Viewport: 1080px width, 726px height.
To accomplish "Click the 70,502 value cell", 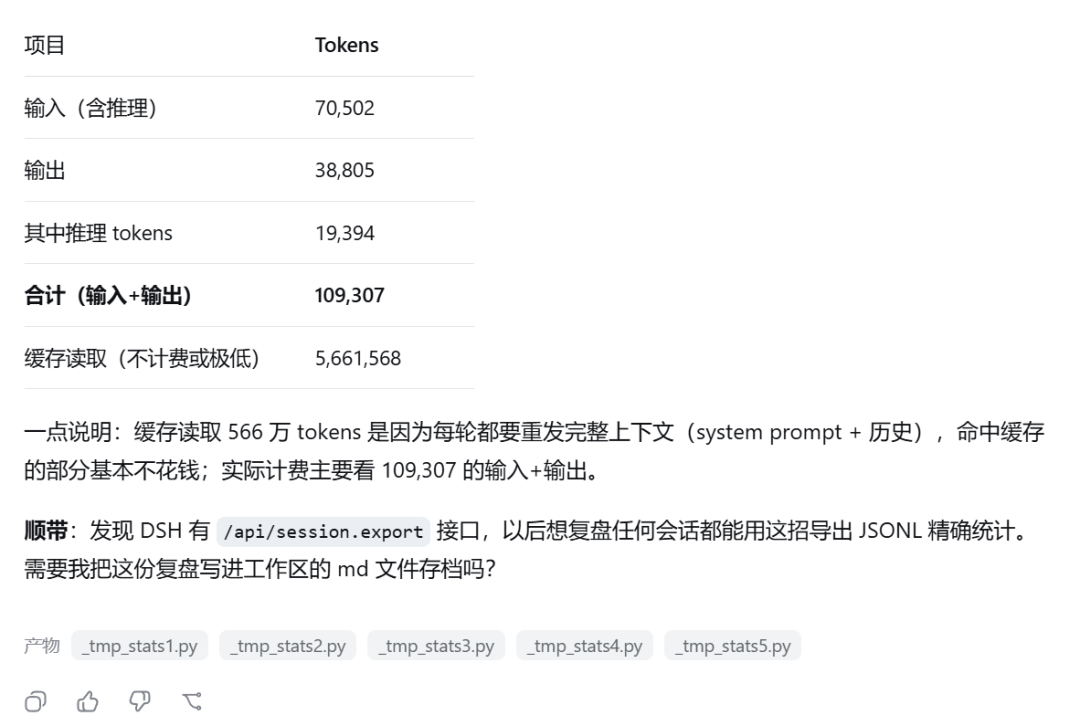I will 344,108.
